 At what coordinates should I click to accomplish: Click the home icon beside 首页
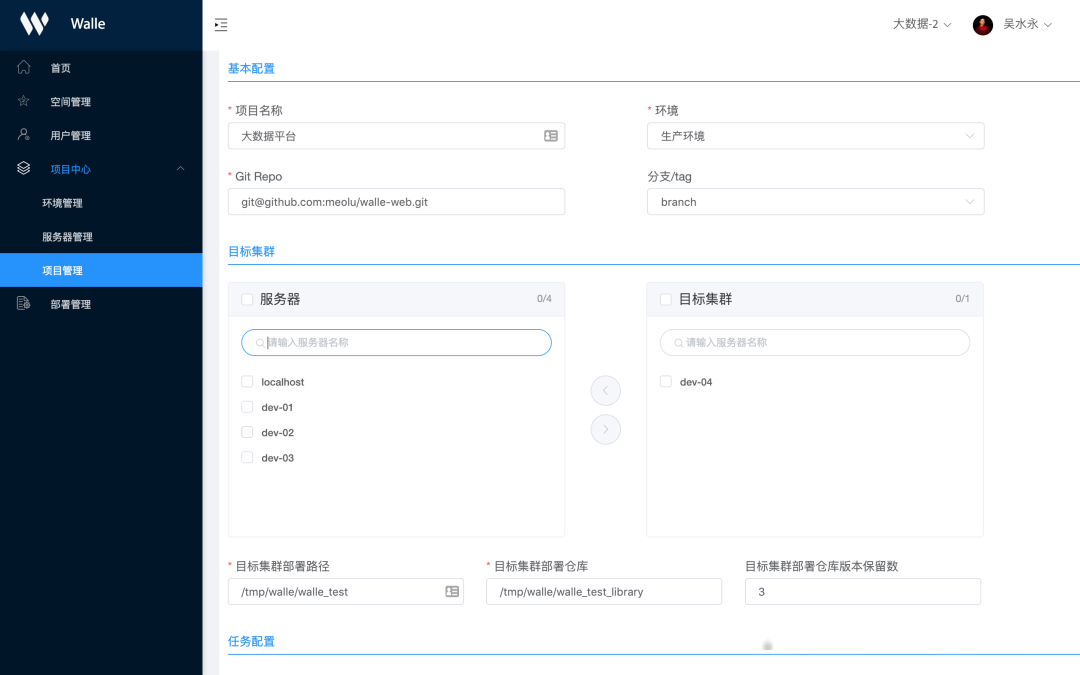pos(24,68)
